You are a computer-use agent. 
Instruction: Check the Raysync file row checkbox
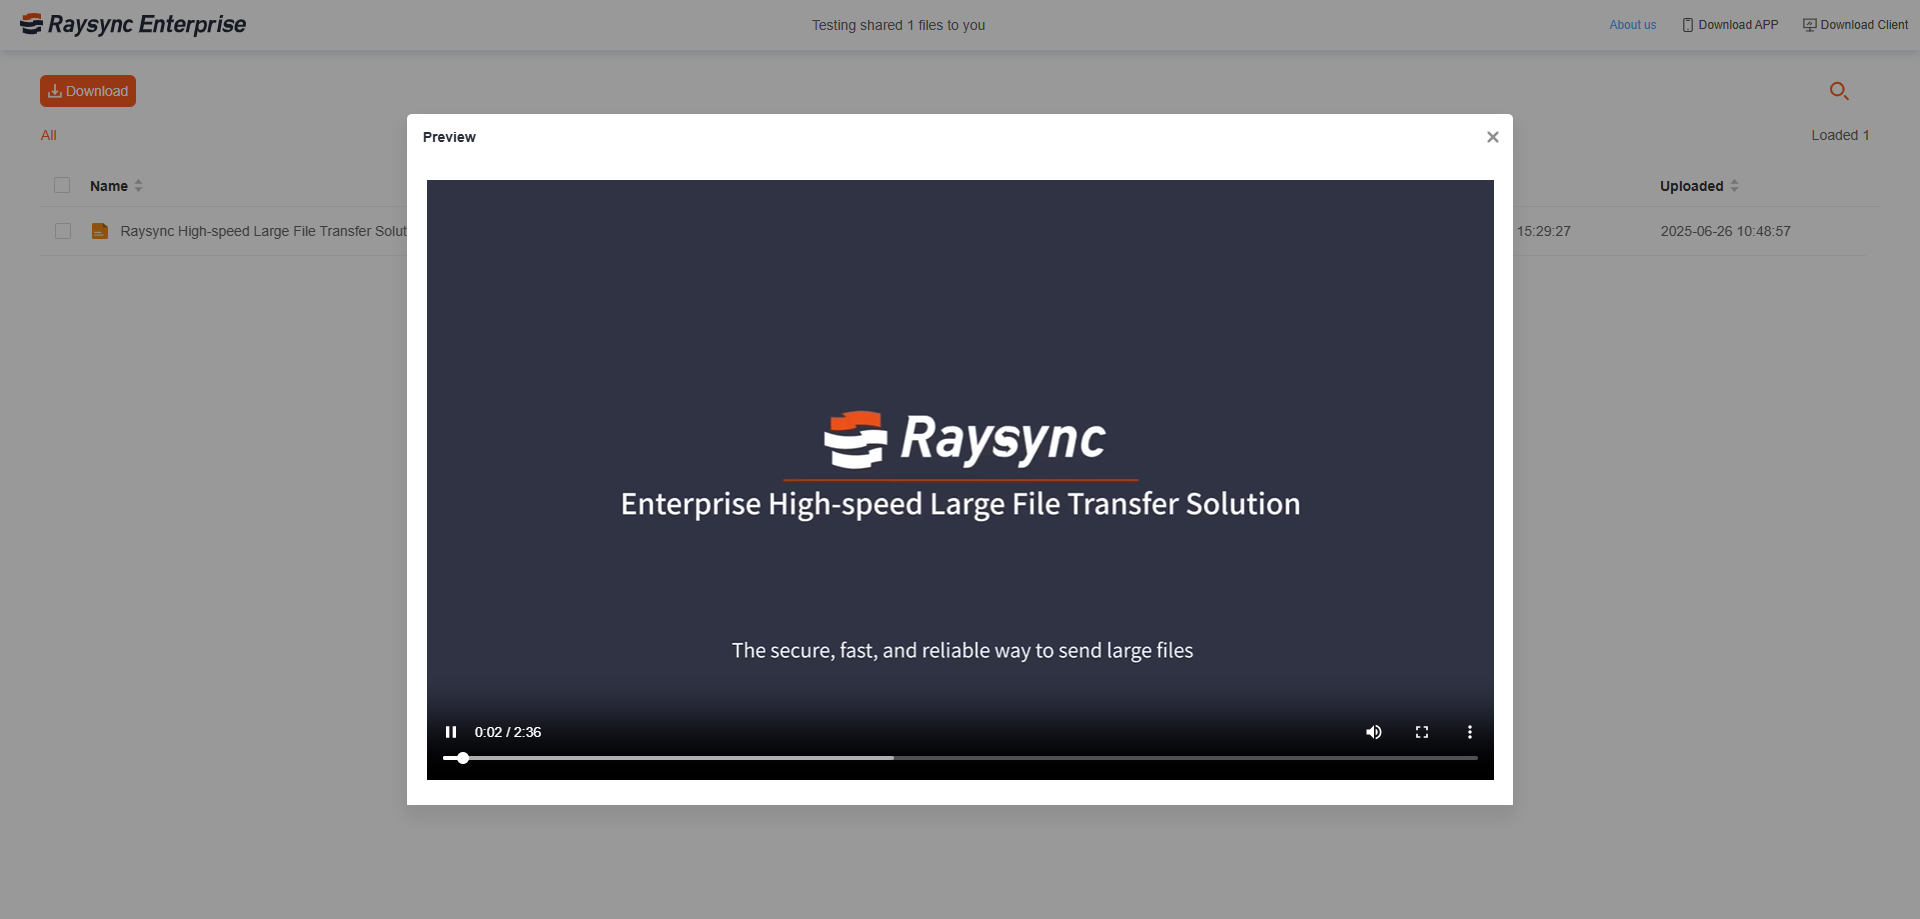[63, 231]
